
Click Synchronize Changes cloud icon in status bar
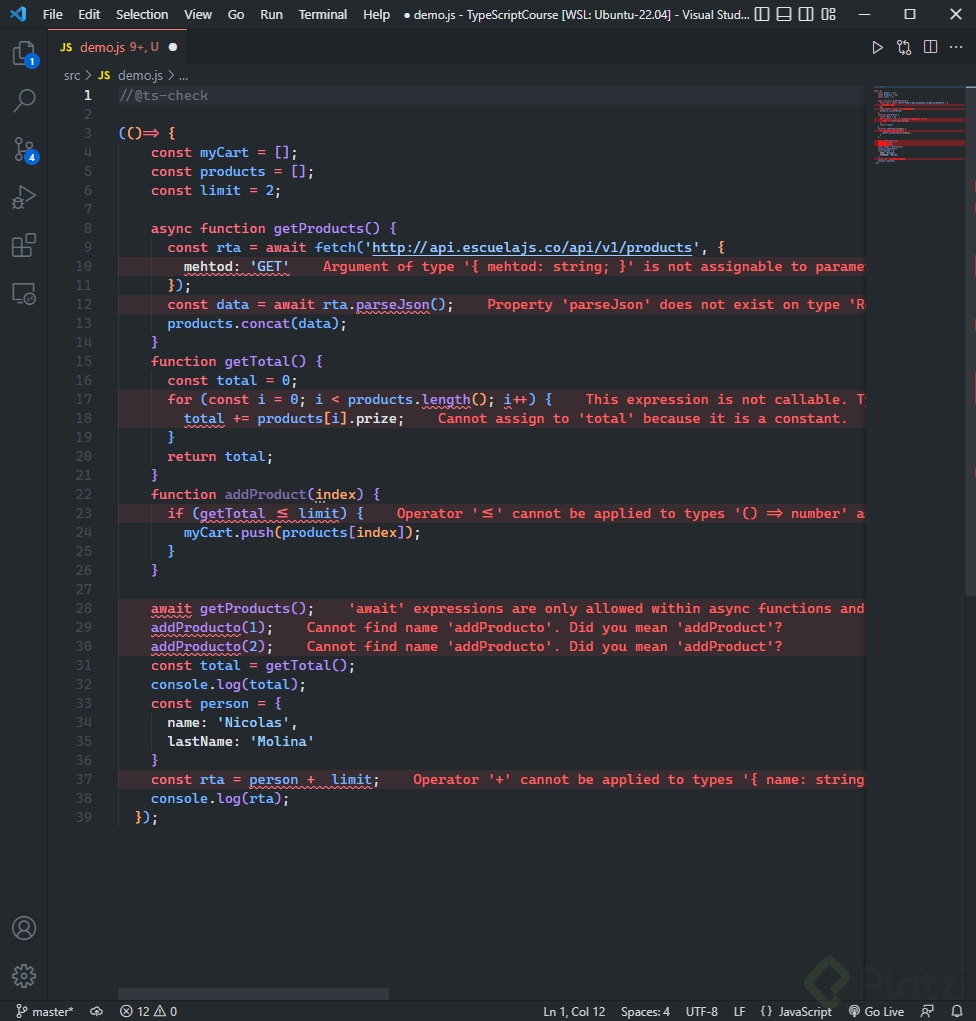[96, 1011]
